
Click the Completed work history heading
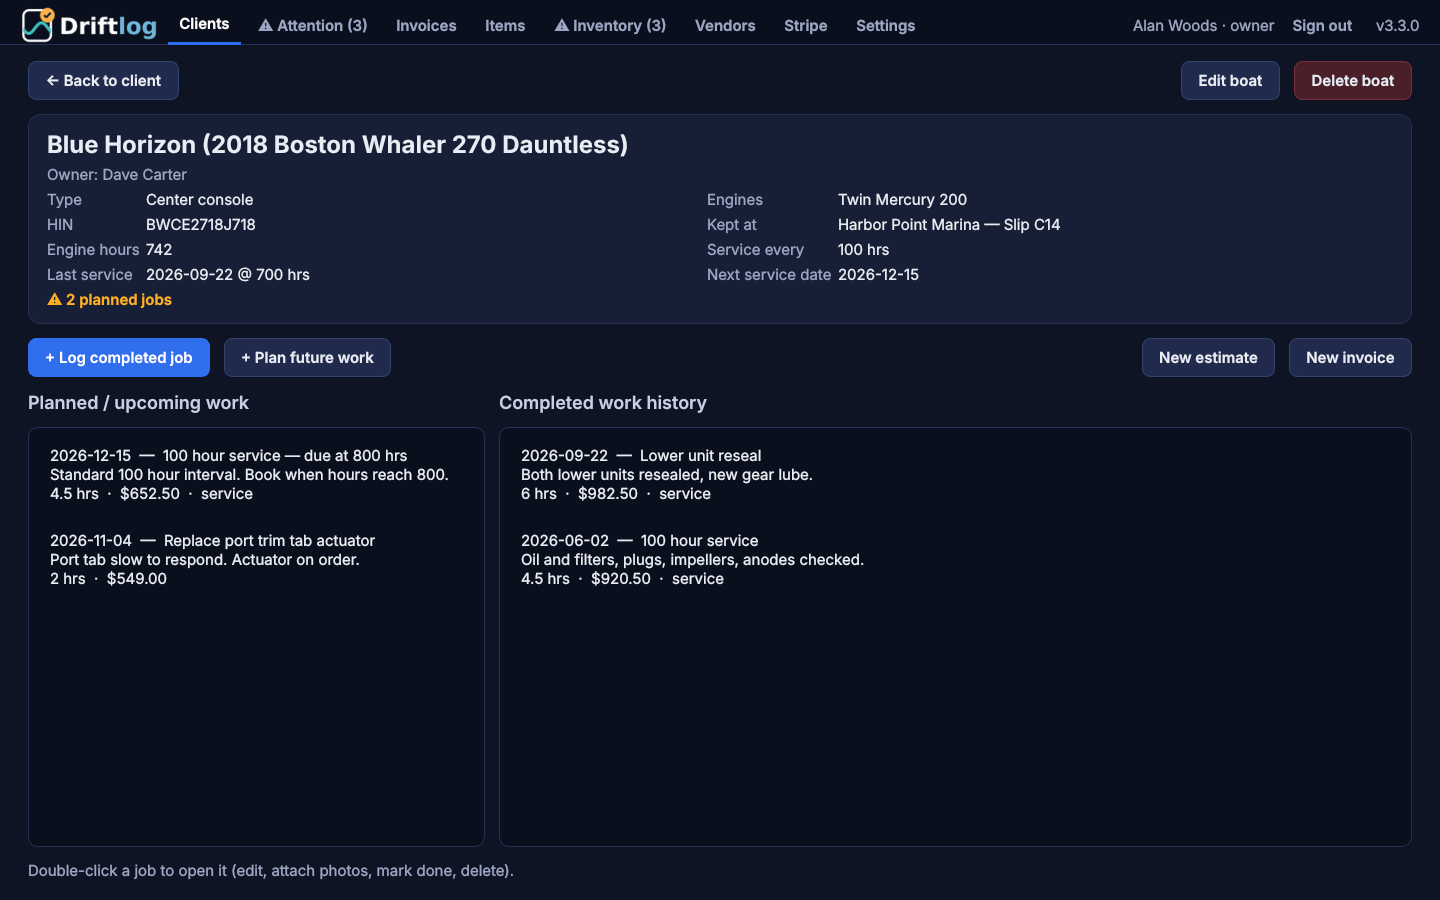point(603,403)
